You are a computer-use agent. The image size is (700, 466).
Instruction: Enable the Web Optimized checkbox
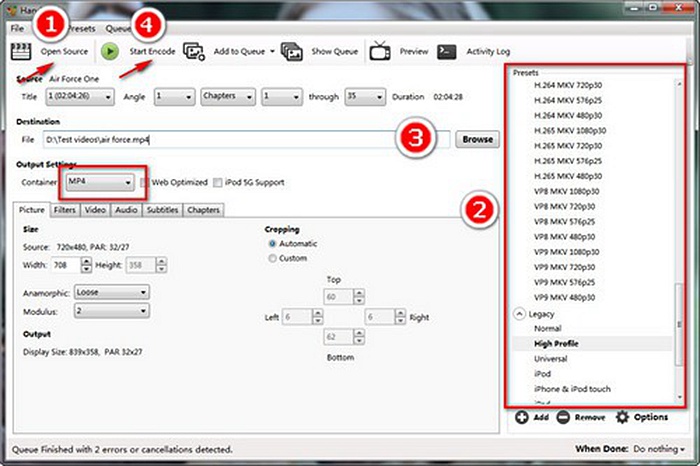[x=144, y=182]
